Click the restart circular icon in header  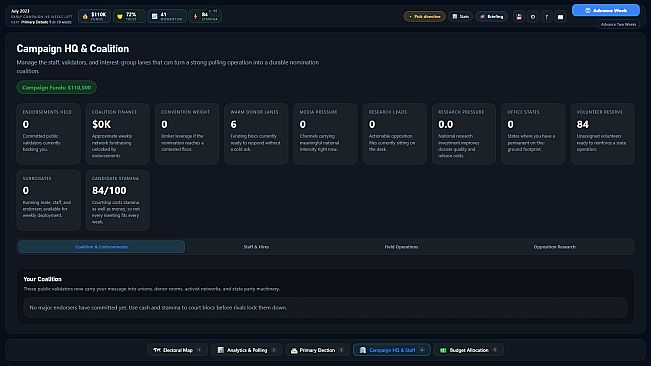[x=533, y=17]
